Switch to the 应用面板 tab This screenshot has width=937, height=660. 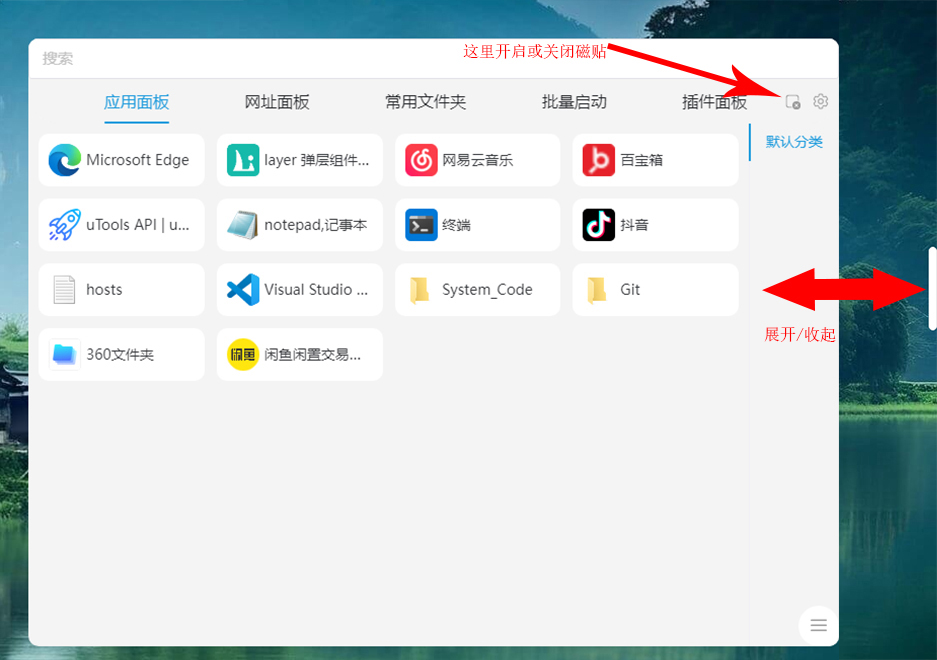tap(136, 102)
